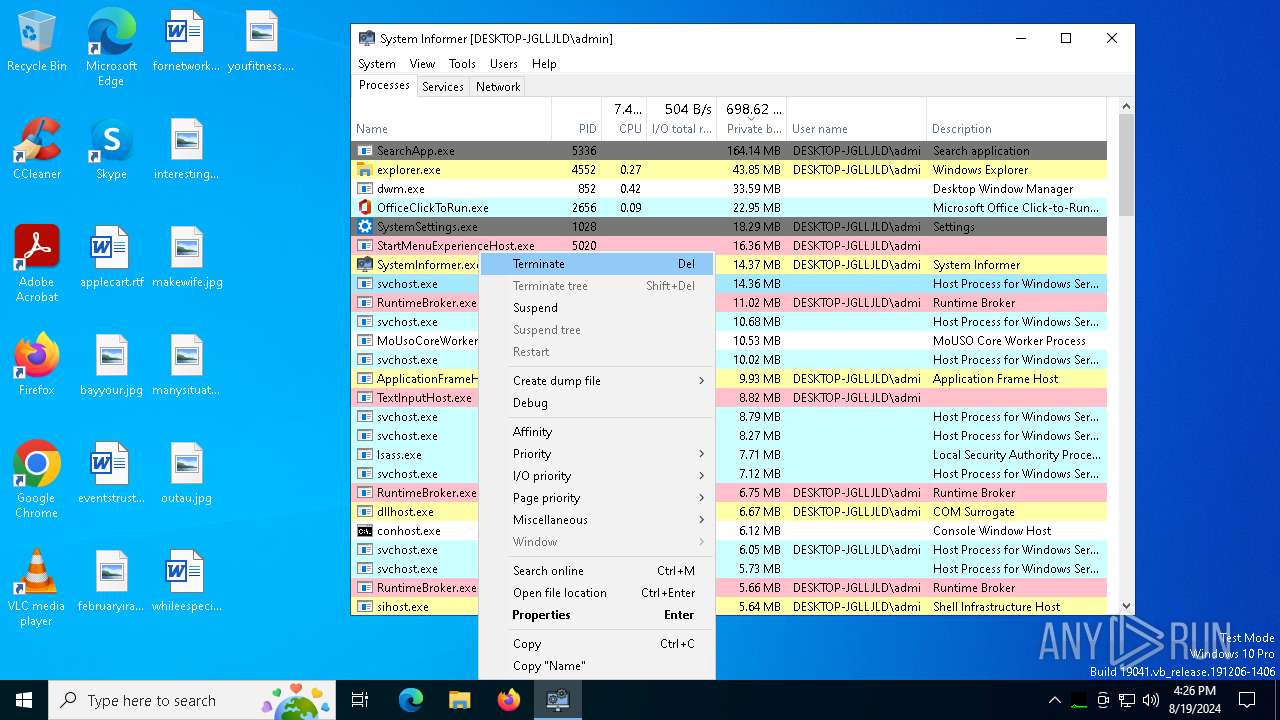Click the dwm.exe process icon

[x=365, y=189]
